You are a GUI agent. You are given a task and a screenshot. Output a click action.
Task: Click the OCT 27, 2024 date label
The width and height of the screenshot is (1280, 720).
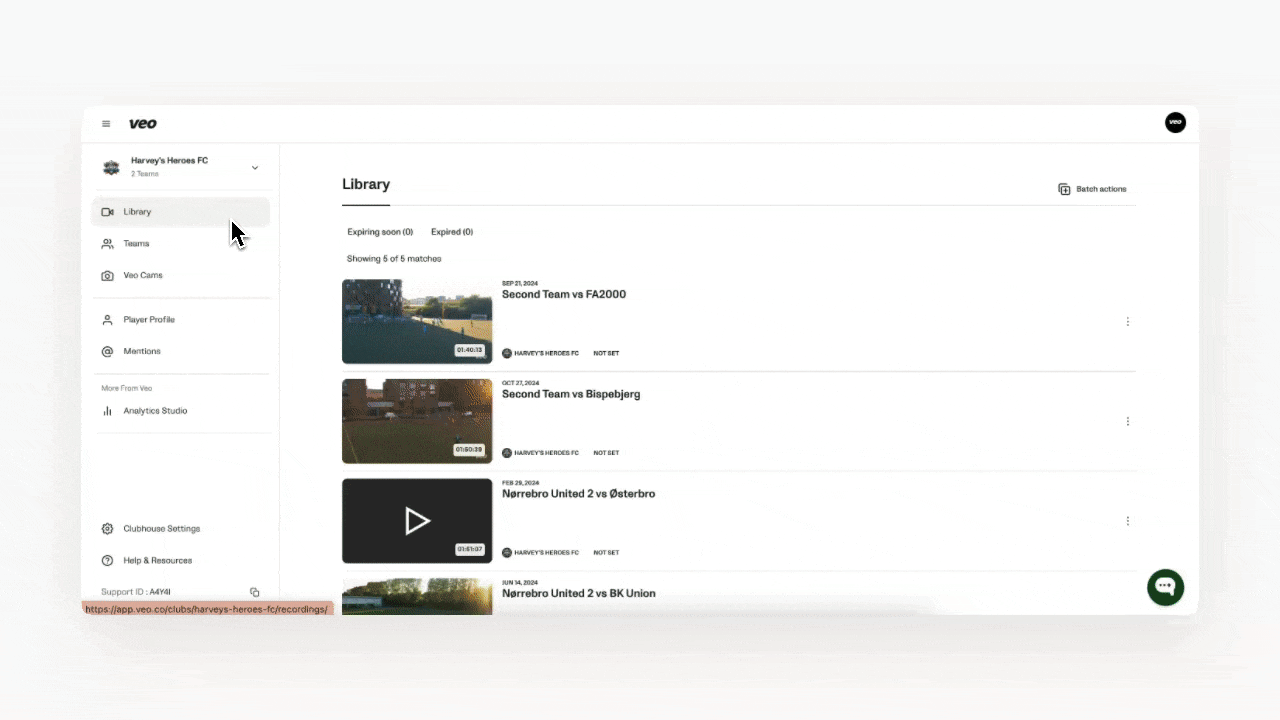[520, 383]
